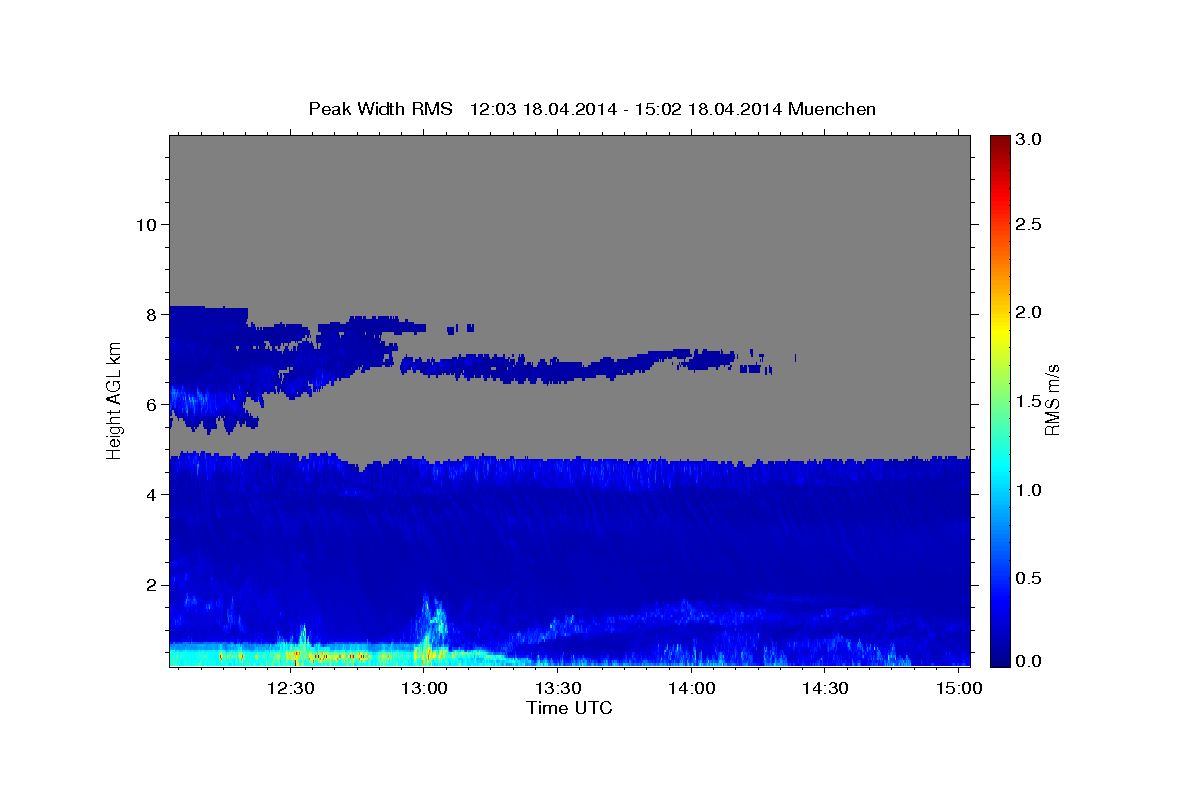Click the 13:30 time tick label

click(558, 688)
